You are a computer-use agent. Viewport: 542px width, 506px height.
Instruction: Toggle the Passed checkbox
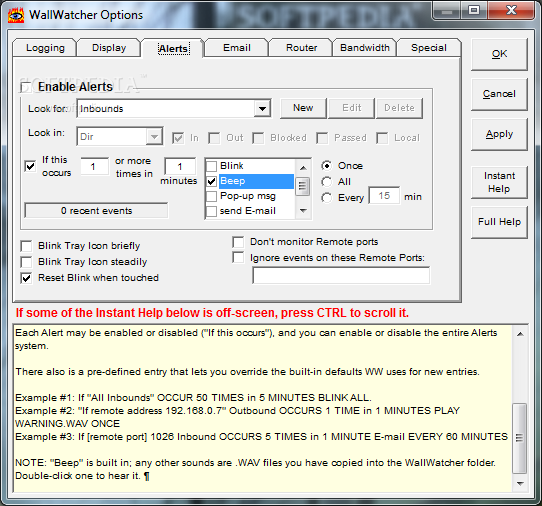tap(322, 138)
